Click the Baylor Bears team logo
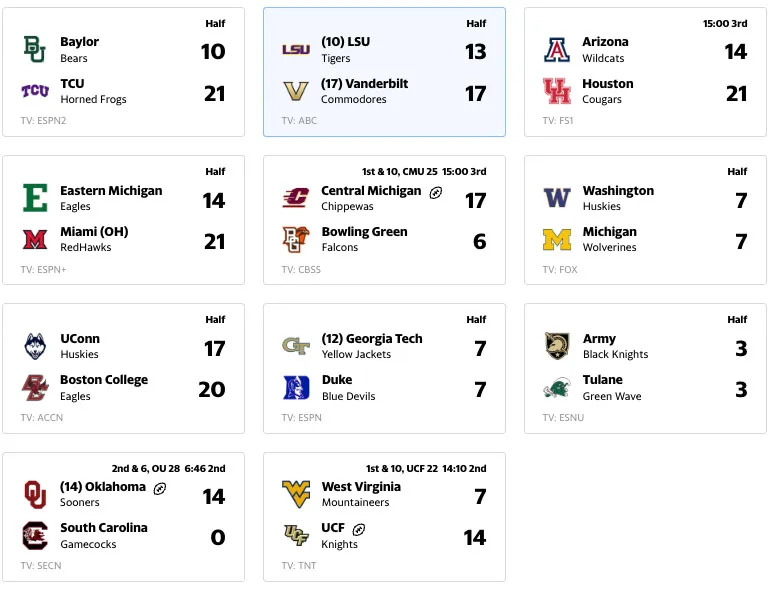The width and height of the screenshot is (771, 589). click(35, 50)
